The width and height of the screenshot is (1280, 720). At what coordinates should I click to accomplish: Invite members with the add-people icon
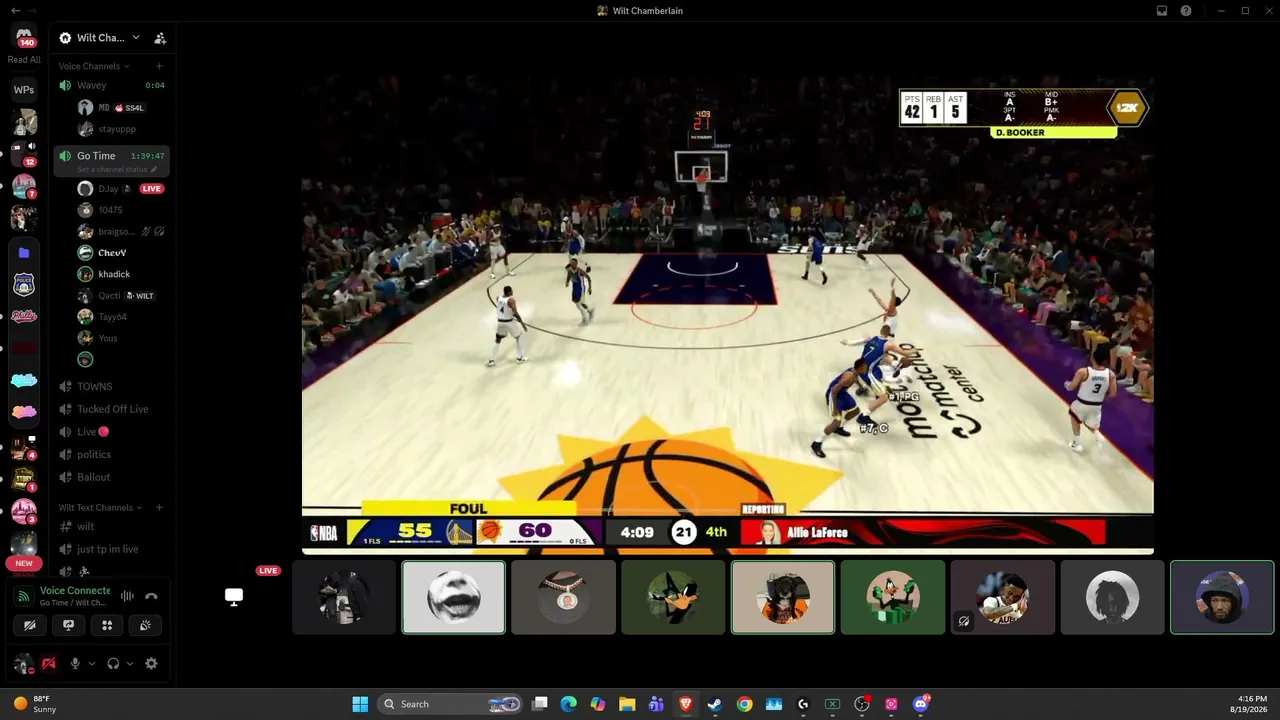[x=160, y=38]
